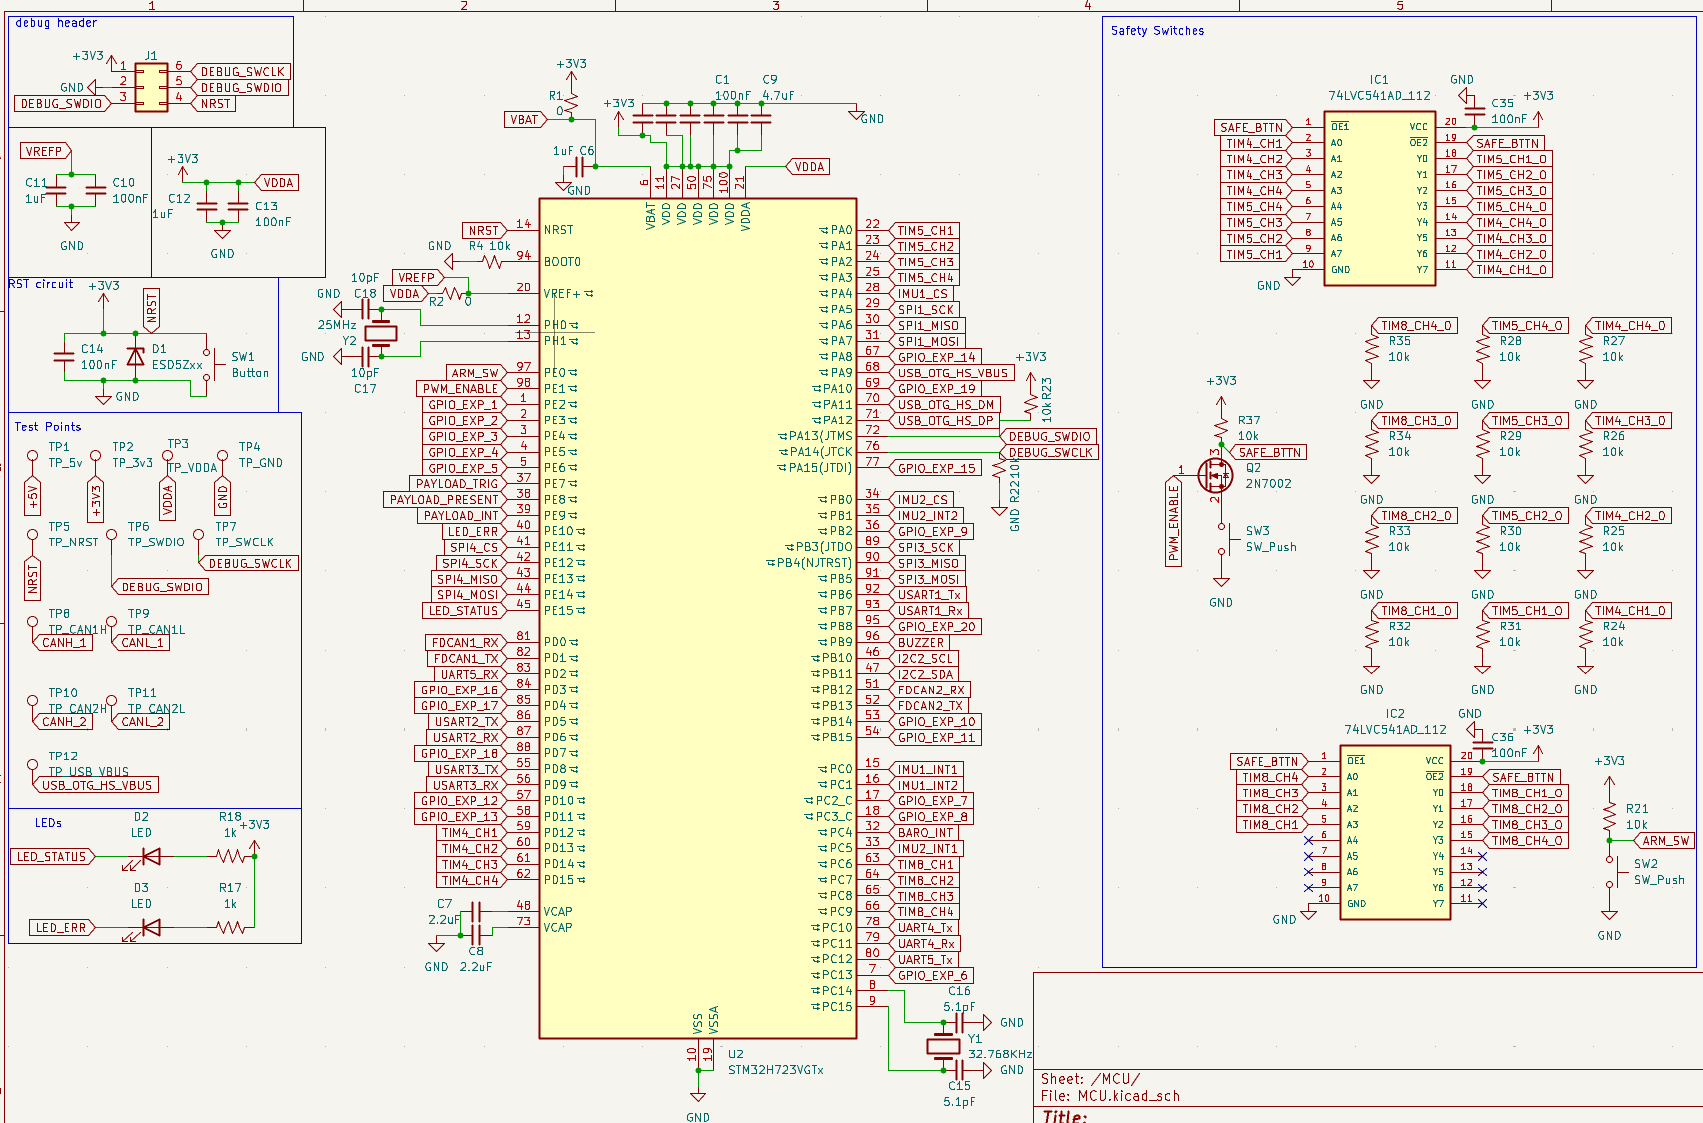
Task: Click the ARM_SW label at pin PE0
Action: point(476,373)
